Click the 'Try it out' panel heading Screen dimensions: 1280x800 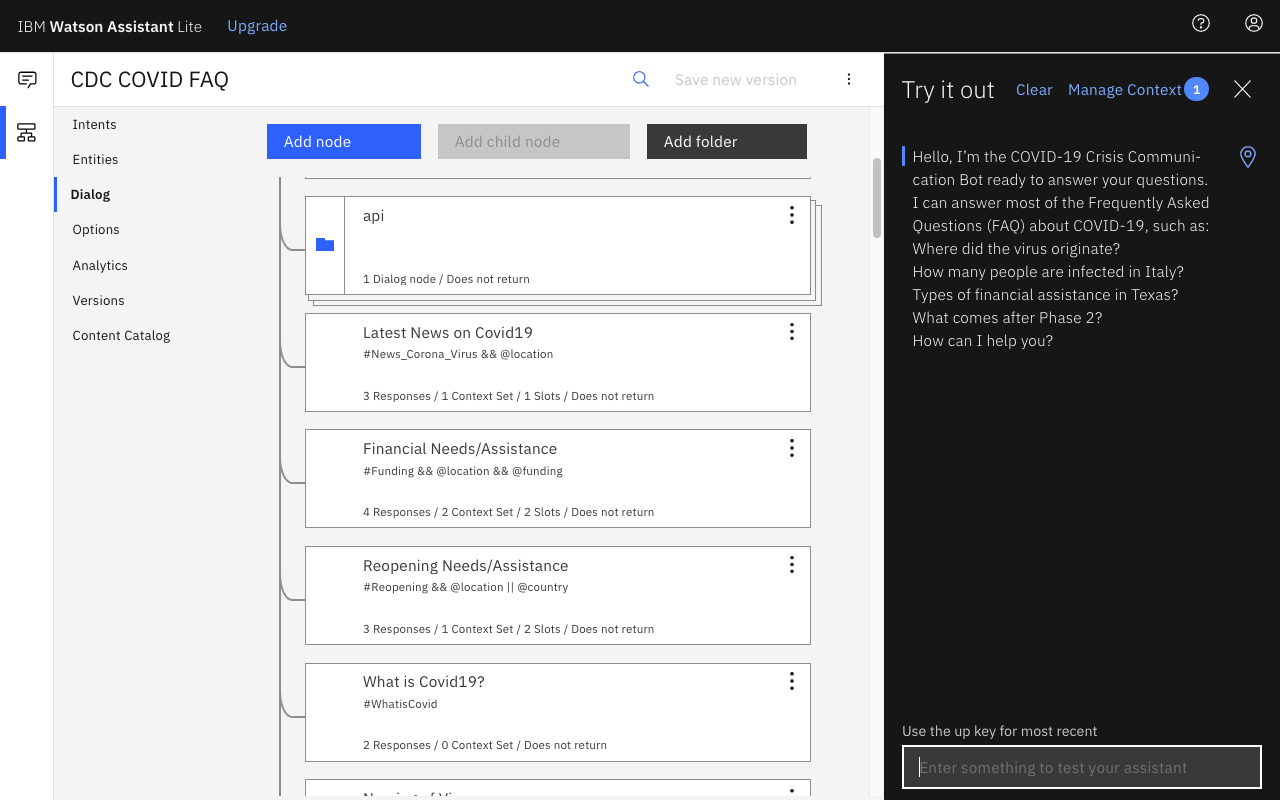click(x=948, y=90)
